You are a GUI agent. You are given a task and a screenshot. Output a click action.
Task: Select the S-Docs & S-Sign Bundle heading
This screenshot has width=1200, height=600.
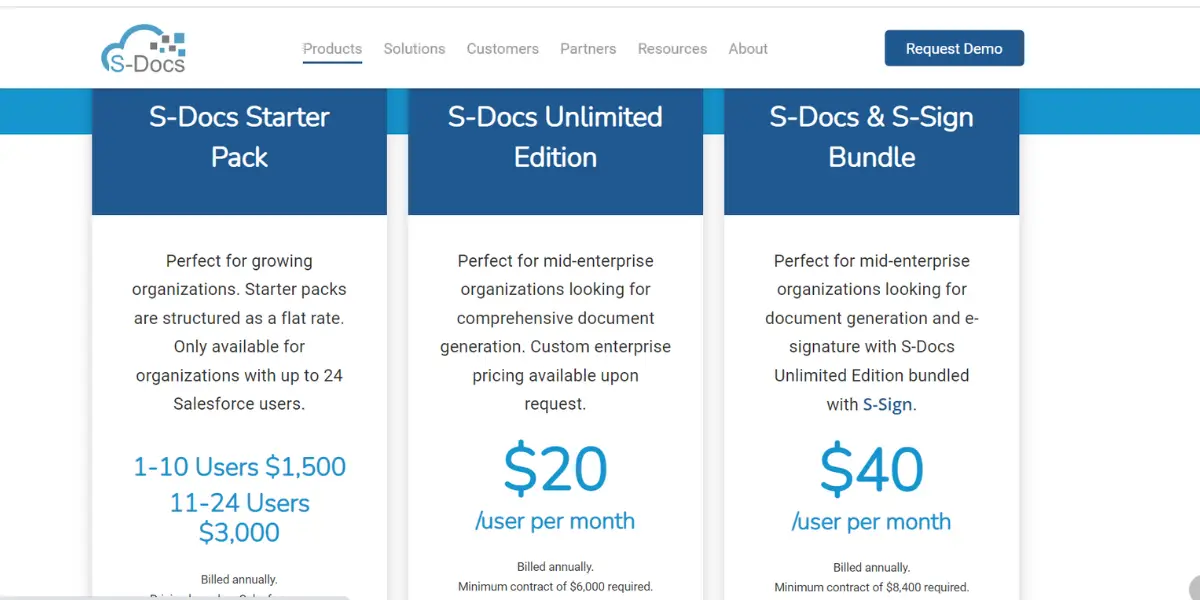871,137
